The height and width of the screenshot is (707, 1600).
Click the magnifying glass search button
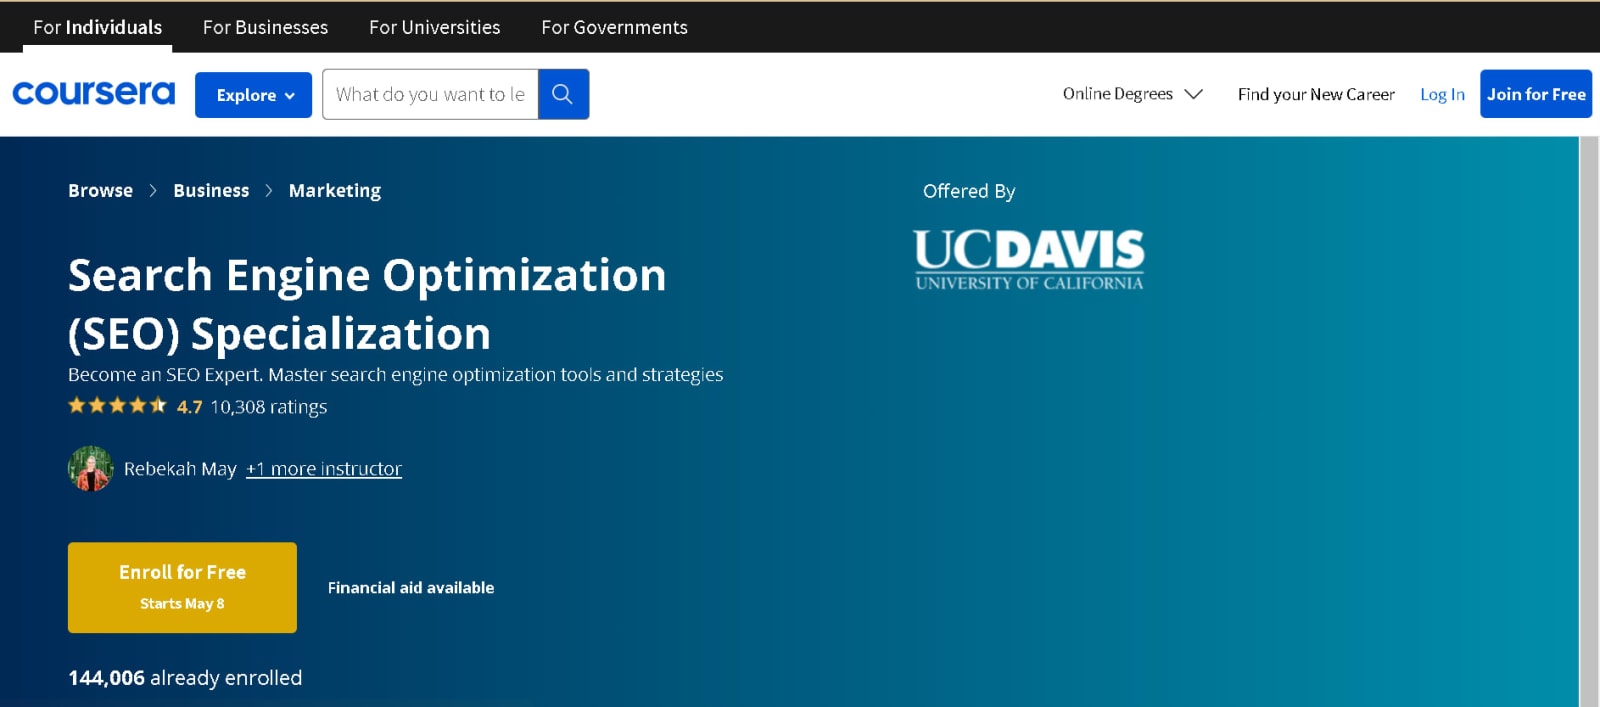[x=563, y=94]
